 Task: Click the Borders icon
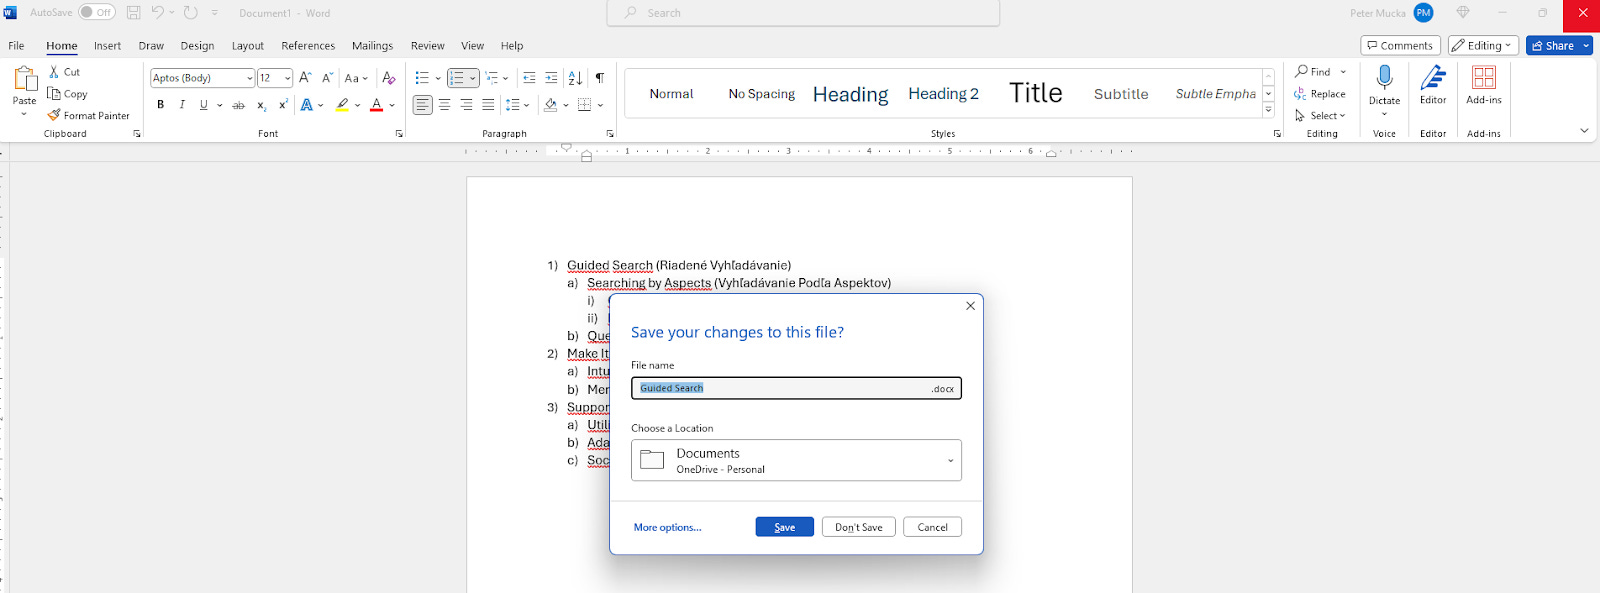pyautogui.click(x=585, y=105)
